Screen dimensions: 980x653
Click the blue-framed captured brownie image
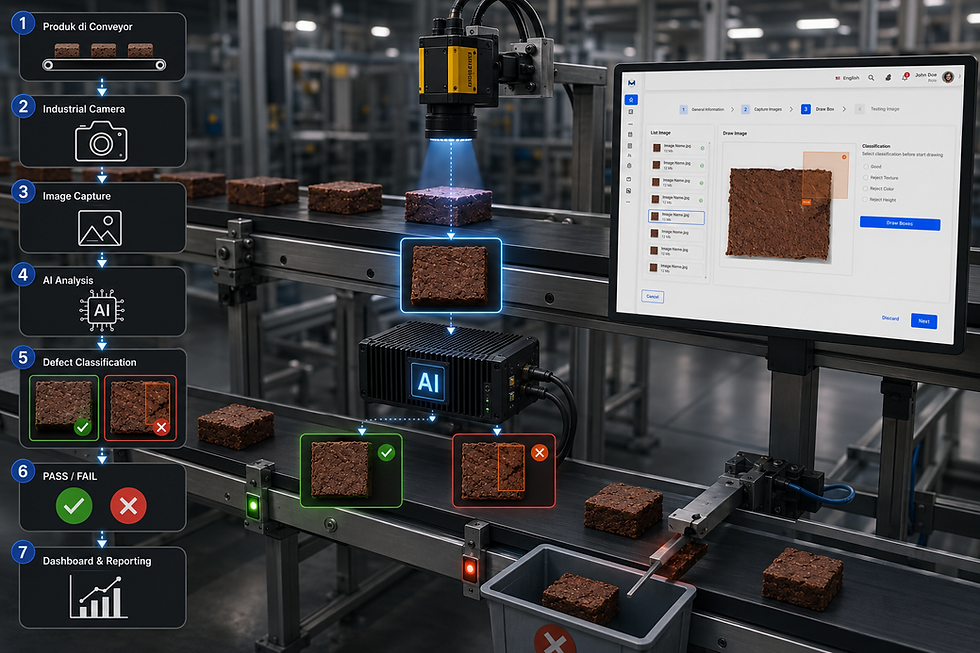click(451, 275)
